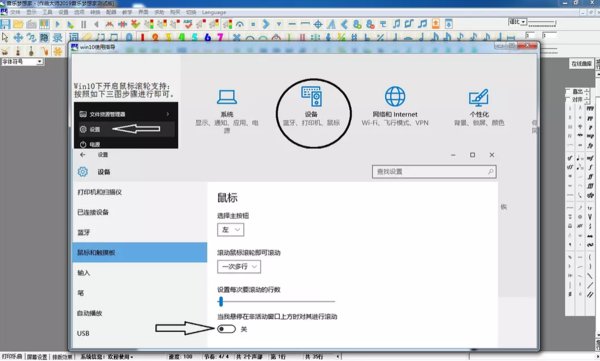Click the scroll lines slider handle
This screenshot has width=600, height=361.
[221, 302]
